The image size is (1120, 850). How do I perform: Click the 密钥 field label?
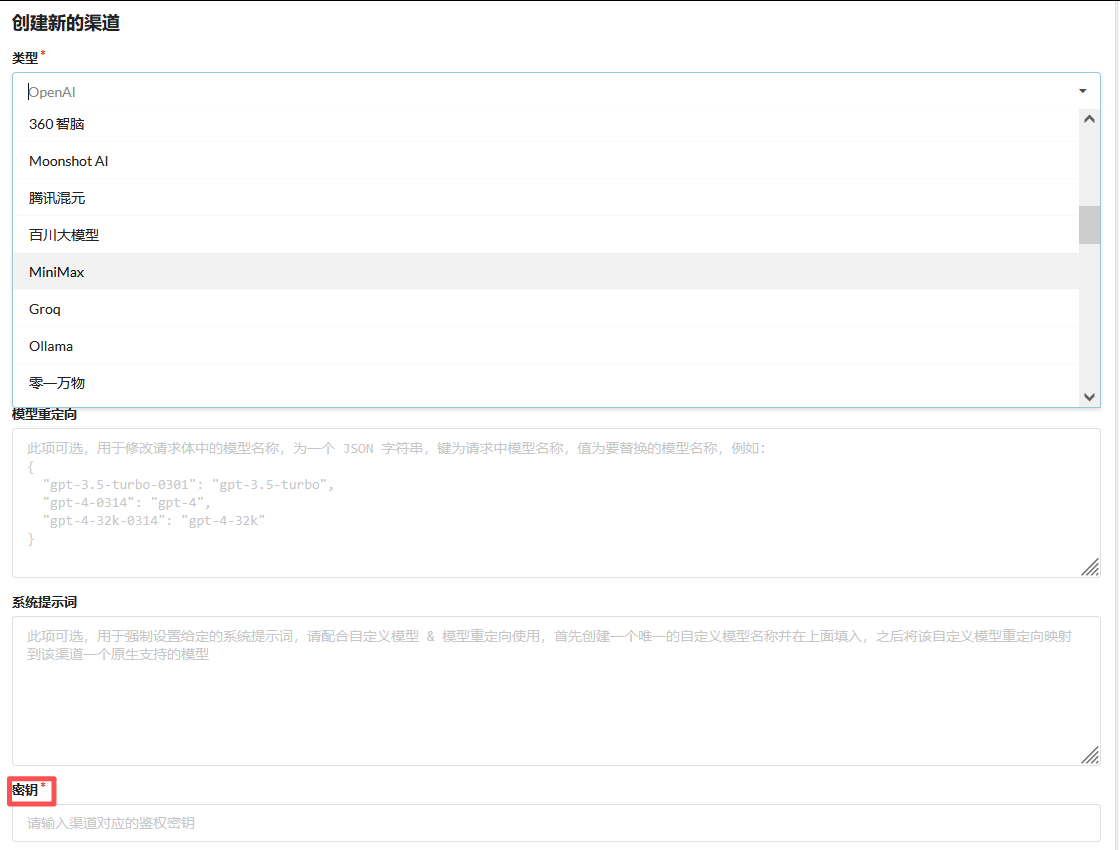coord(25,790)
